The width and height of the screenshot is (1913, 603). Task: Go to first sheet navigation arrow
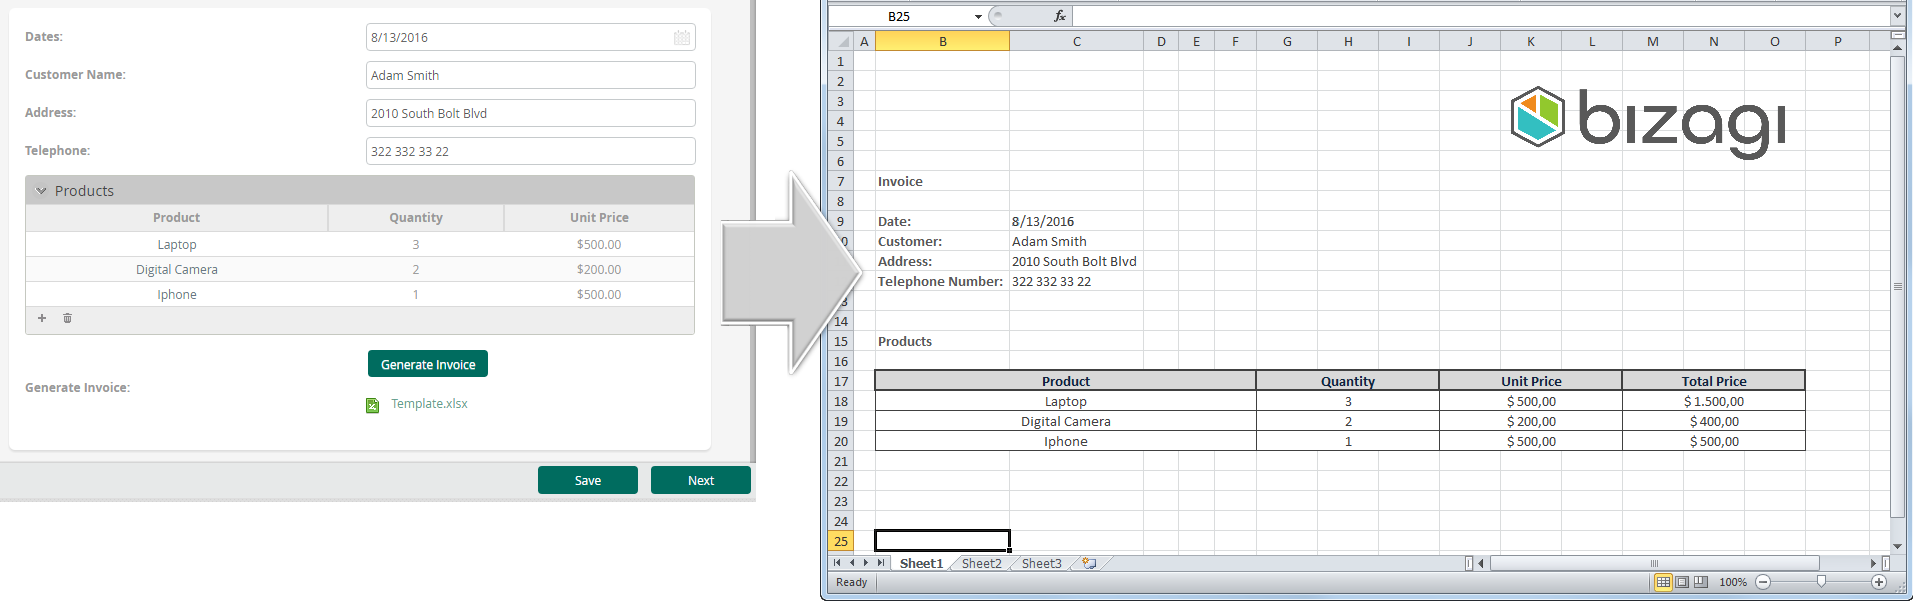837,563
